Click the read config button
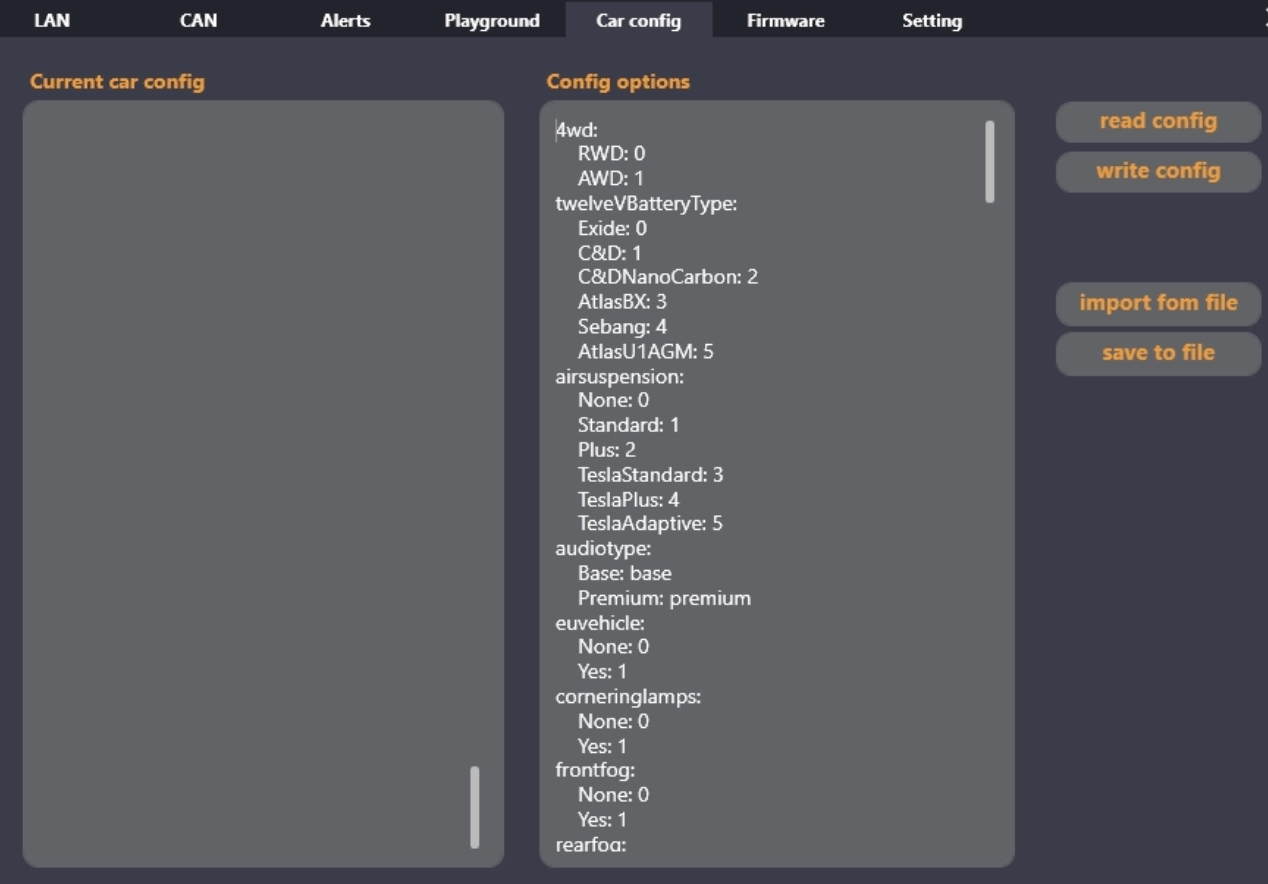The image size is (1268, 884). point(1157,121)
